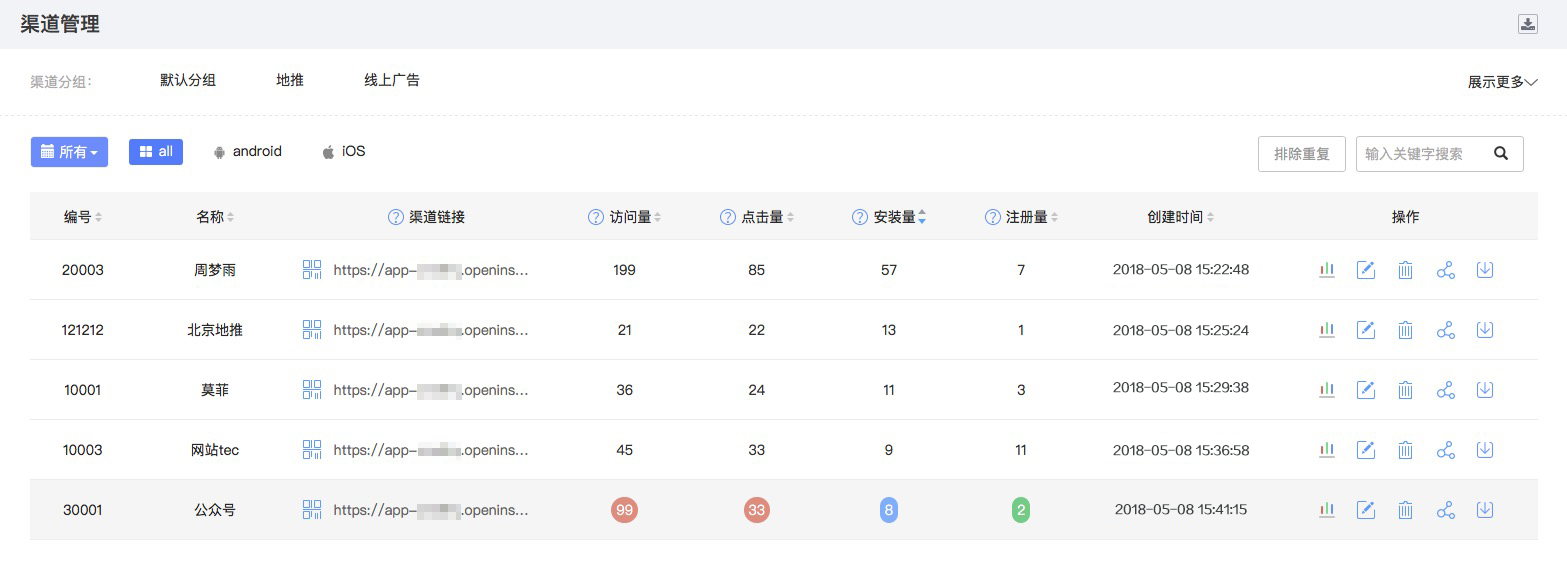1567x575 pixels.
Task: Click help icon beside 安装量 header
Action: pos(860,217)
